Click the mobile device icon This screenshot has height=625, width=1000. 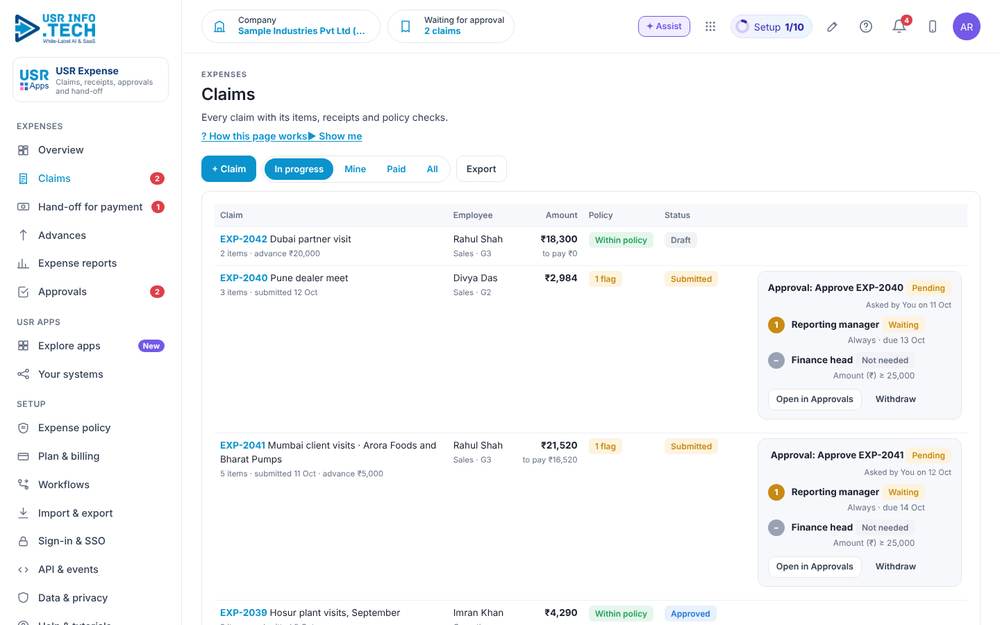[x=932, y=27]
